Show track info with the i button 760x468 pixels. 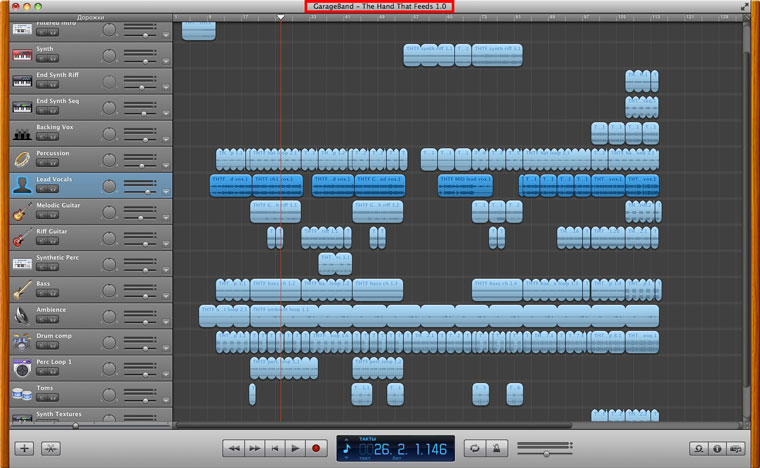(x=715, y=449)
